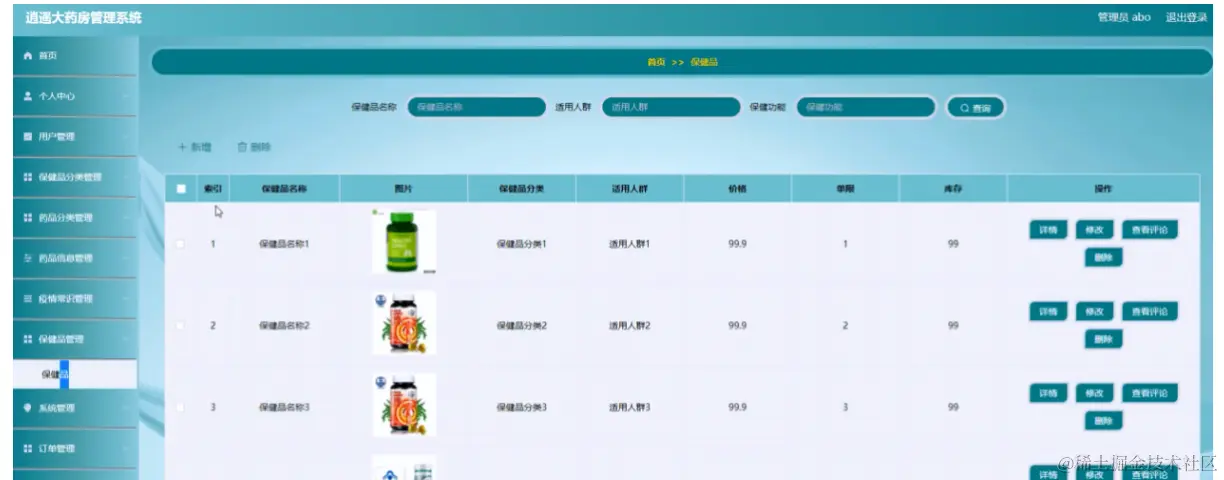Click the home icon beside 首页
The image size is (1224, 480).
[x=27, y=56]
